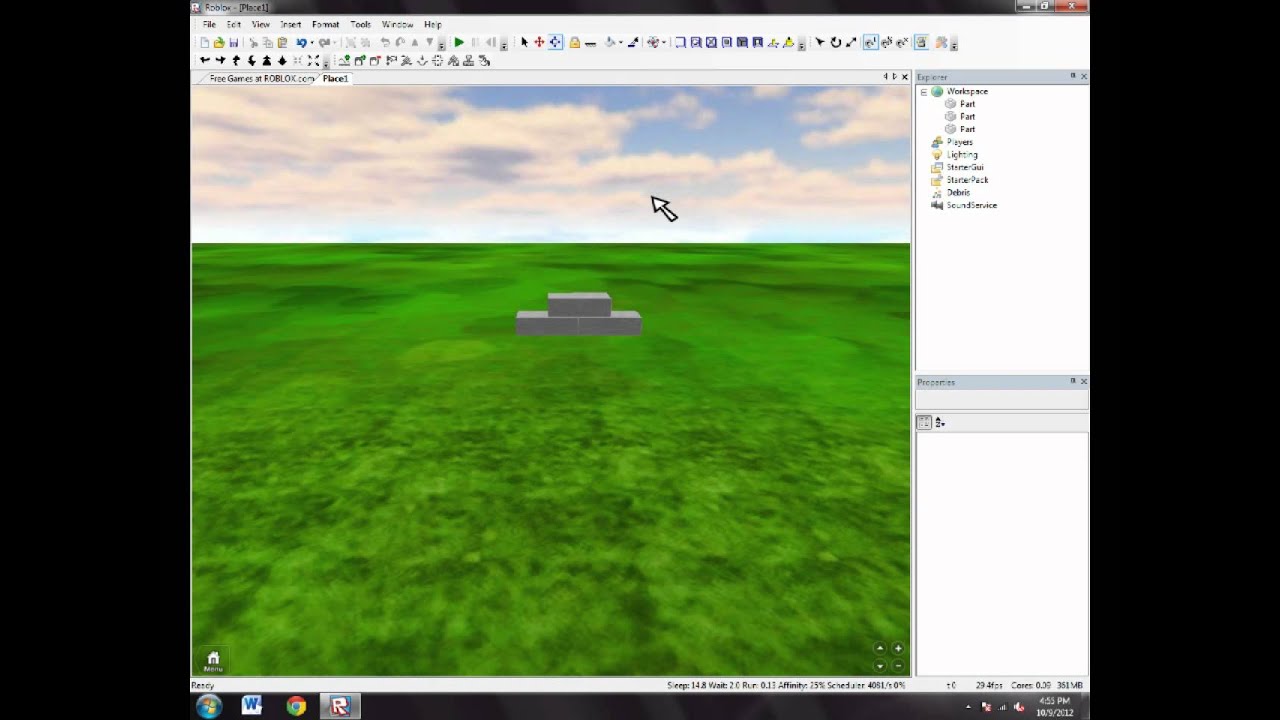Select StarterGui in Explorer

tap(965, 167)
